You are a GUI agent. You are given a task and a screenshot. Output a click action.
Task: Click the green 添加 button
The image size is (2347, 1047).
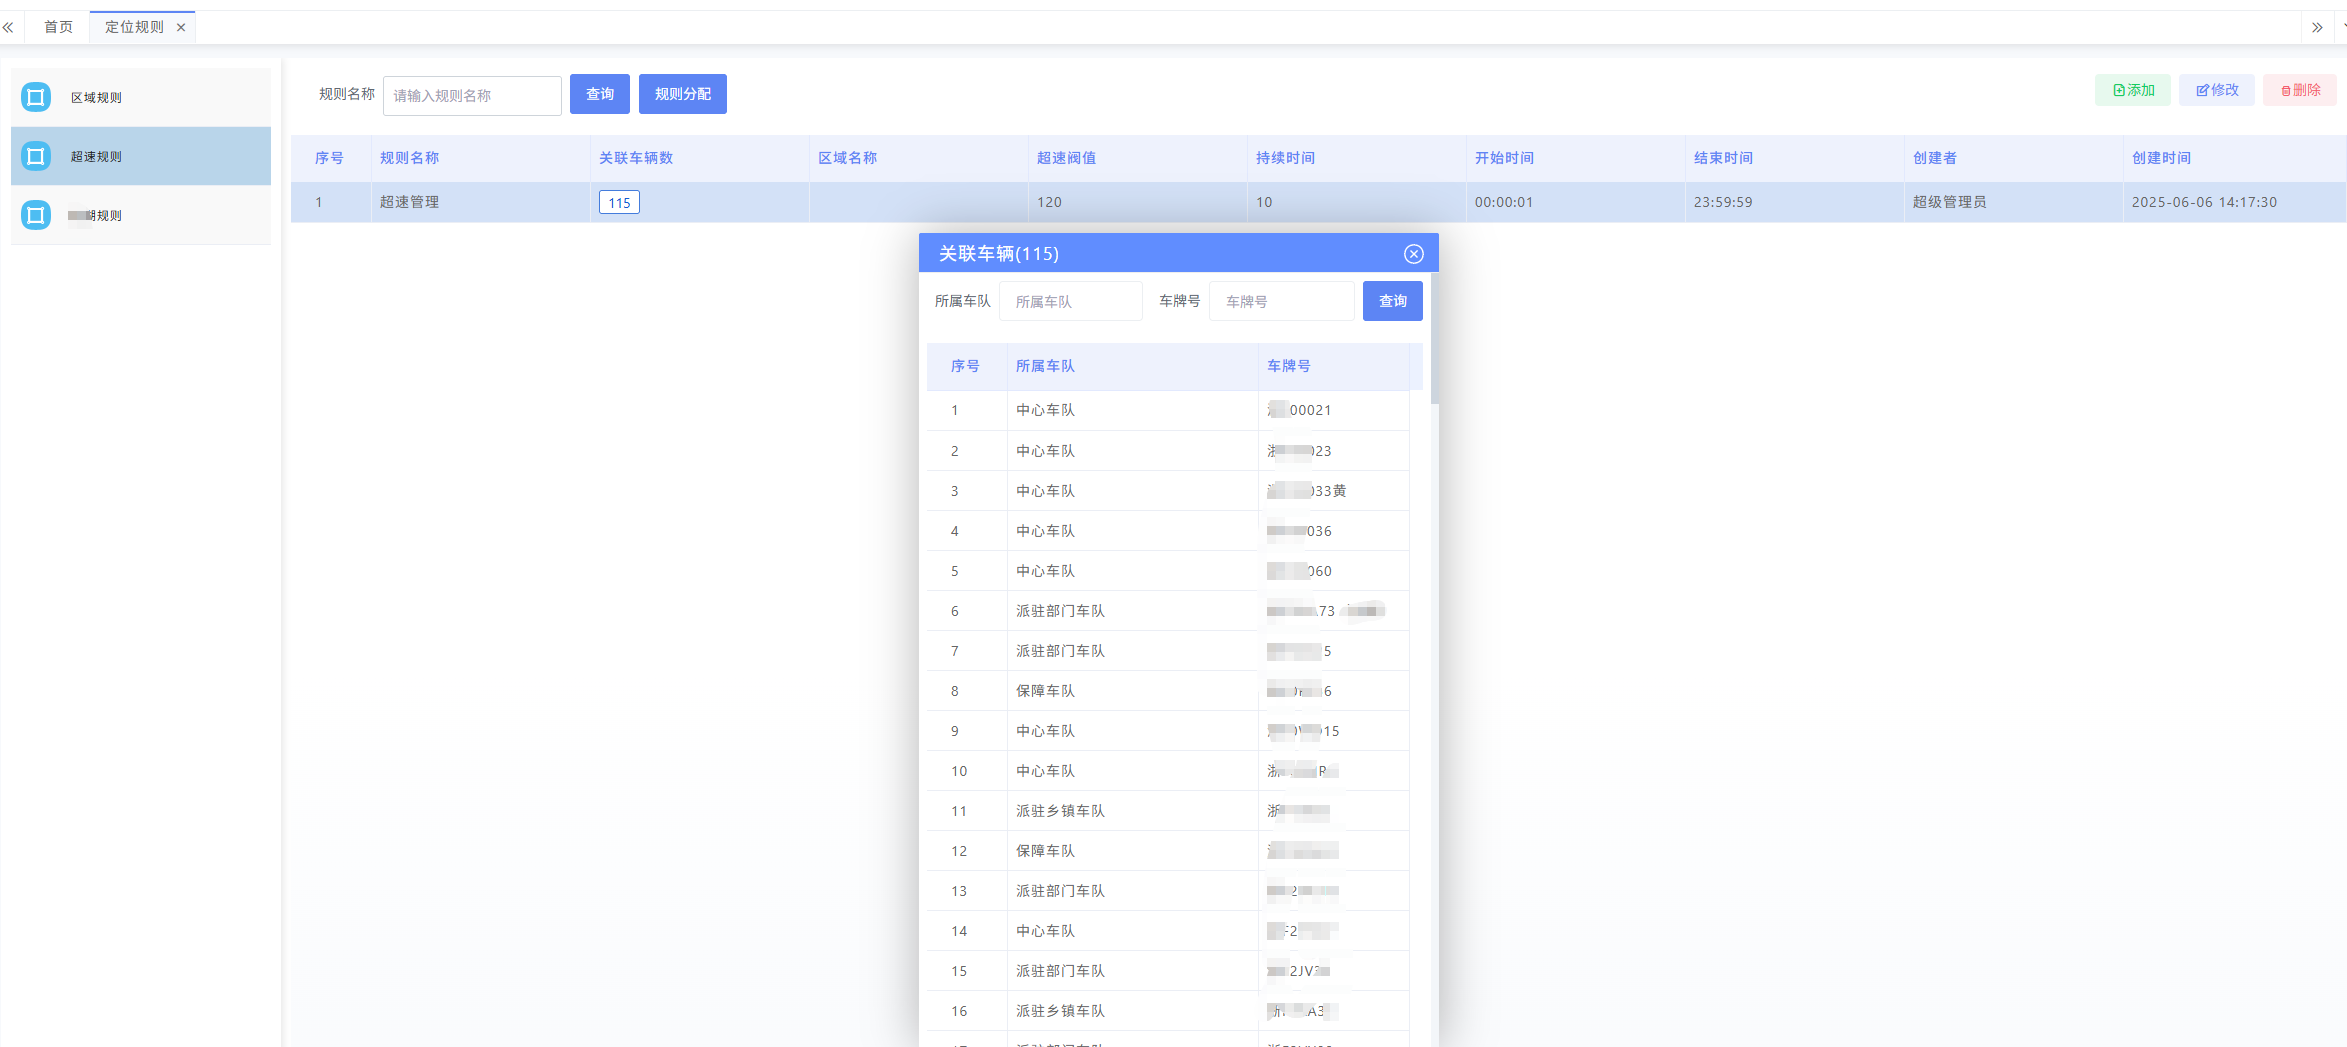pyautogui.click(x=2133, y=90)
